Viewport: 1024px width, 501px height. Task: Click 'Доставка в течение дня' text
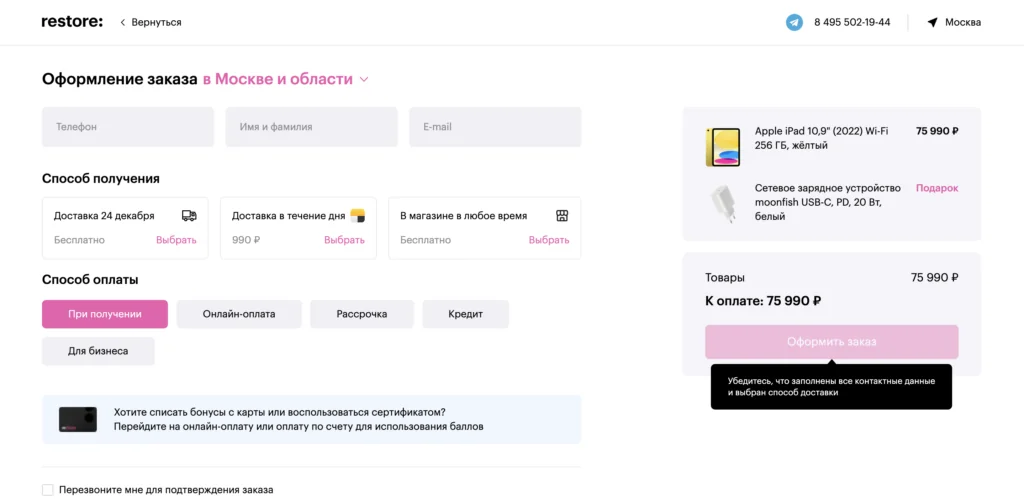point(288,216)
